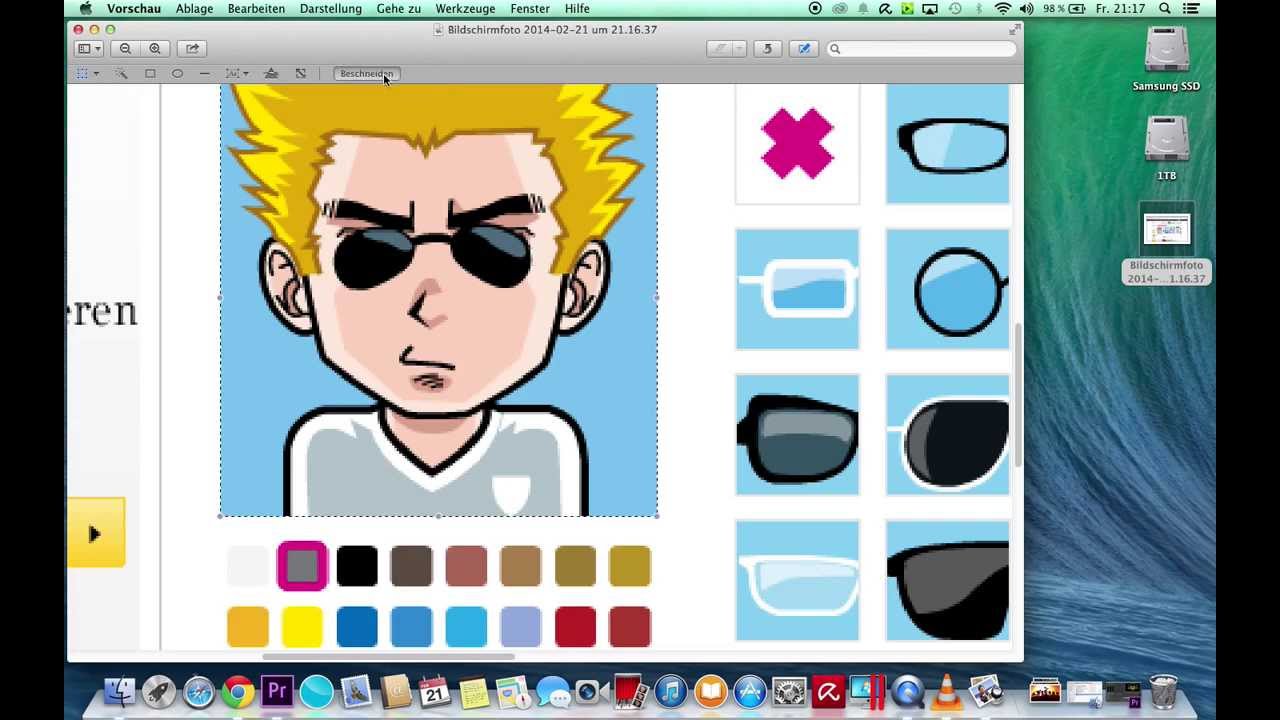The width and height of the screenshot is (1280, 720).
Task: Select the line tool
Action: click(x=204, y=73)
